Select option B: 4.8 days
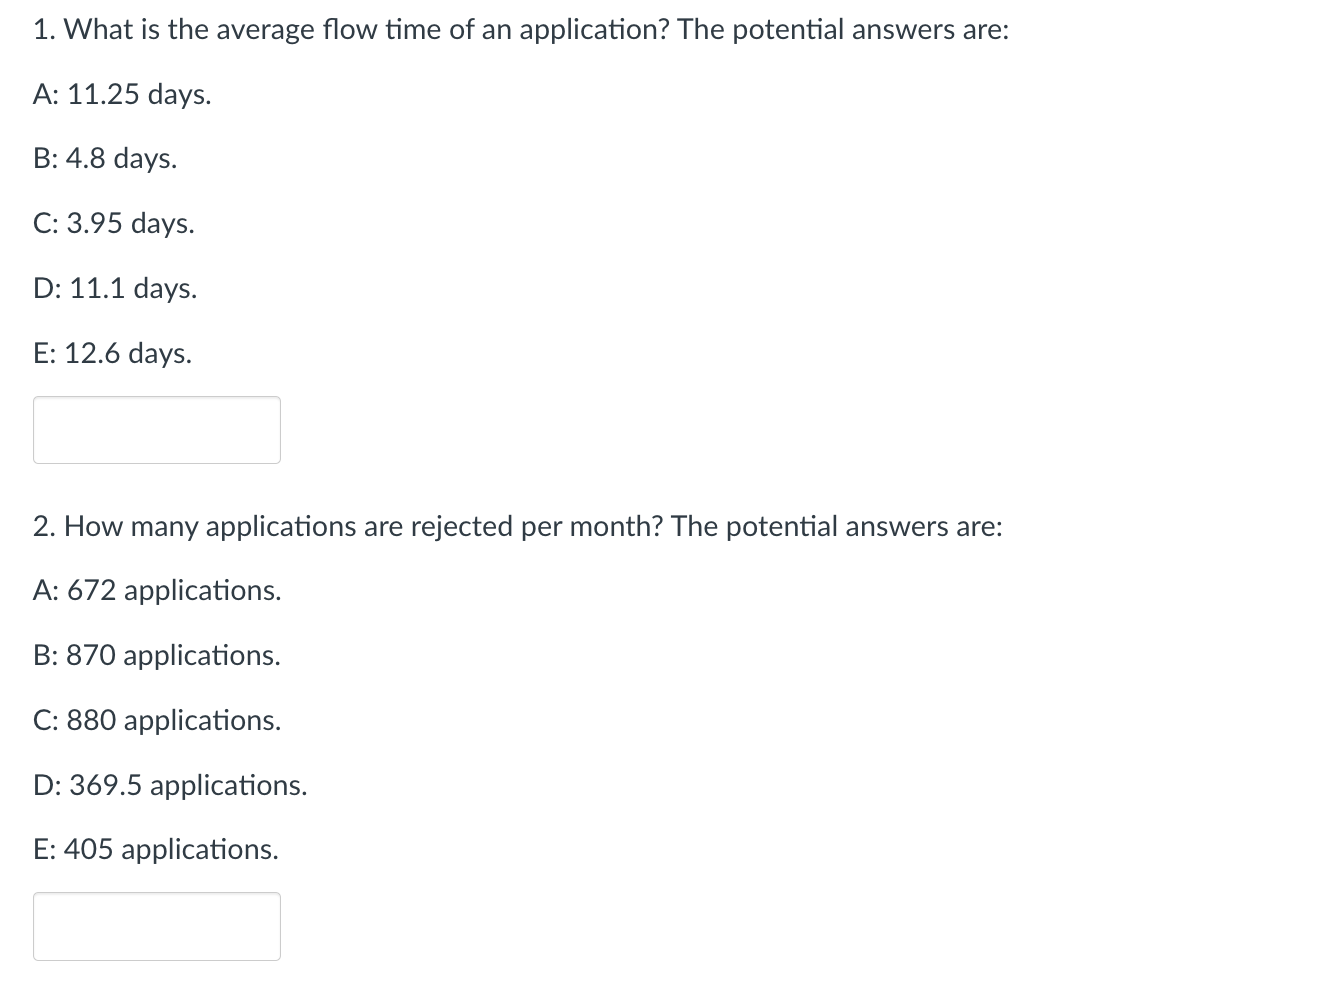1320x1006 pixels. [104, 158]
